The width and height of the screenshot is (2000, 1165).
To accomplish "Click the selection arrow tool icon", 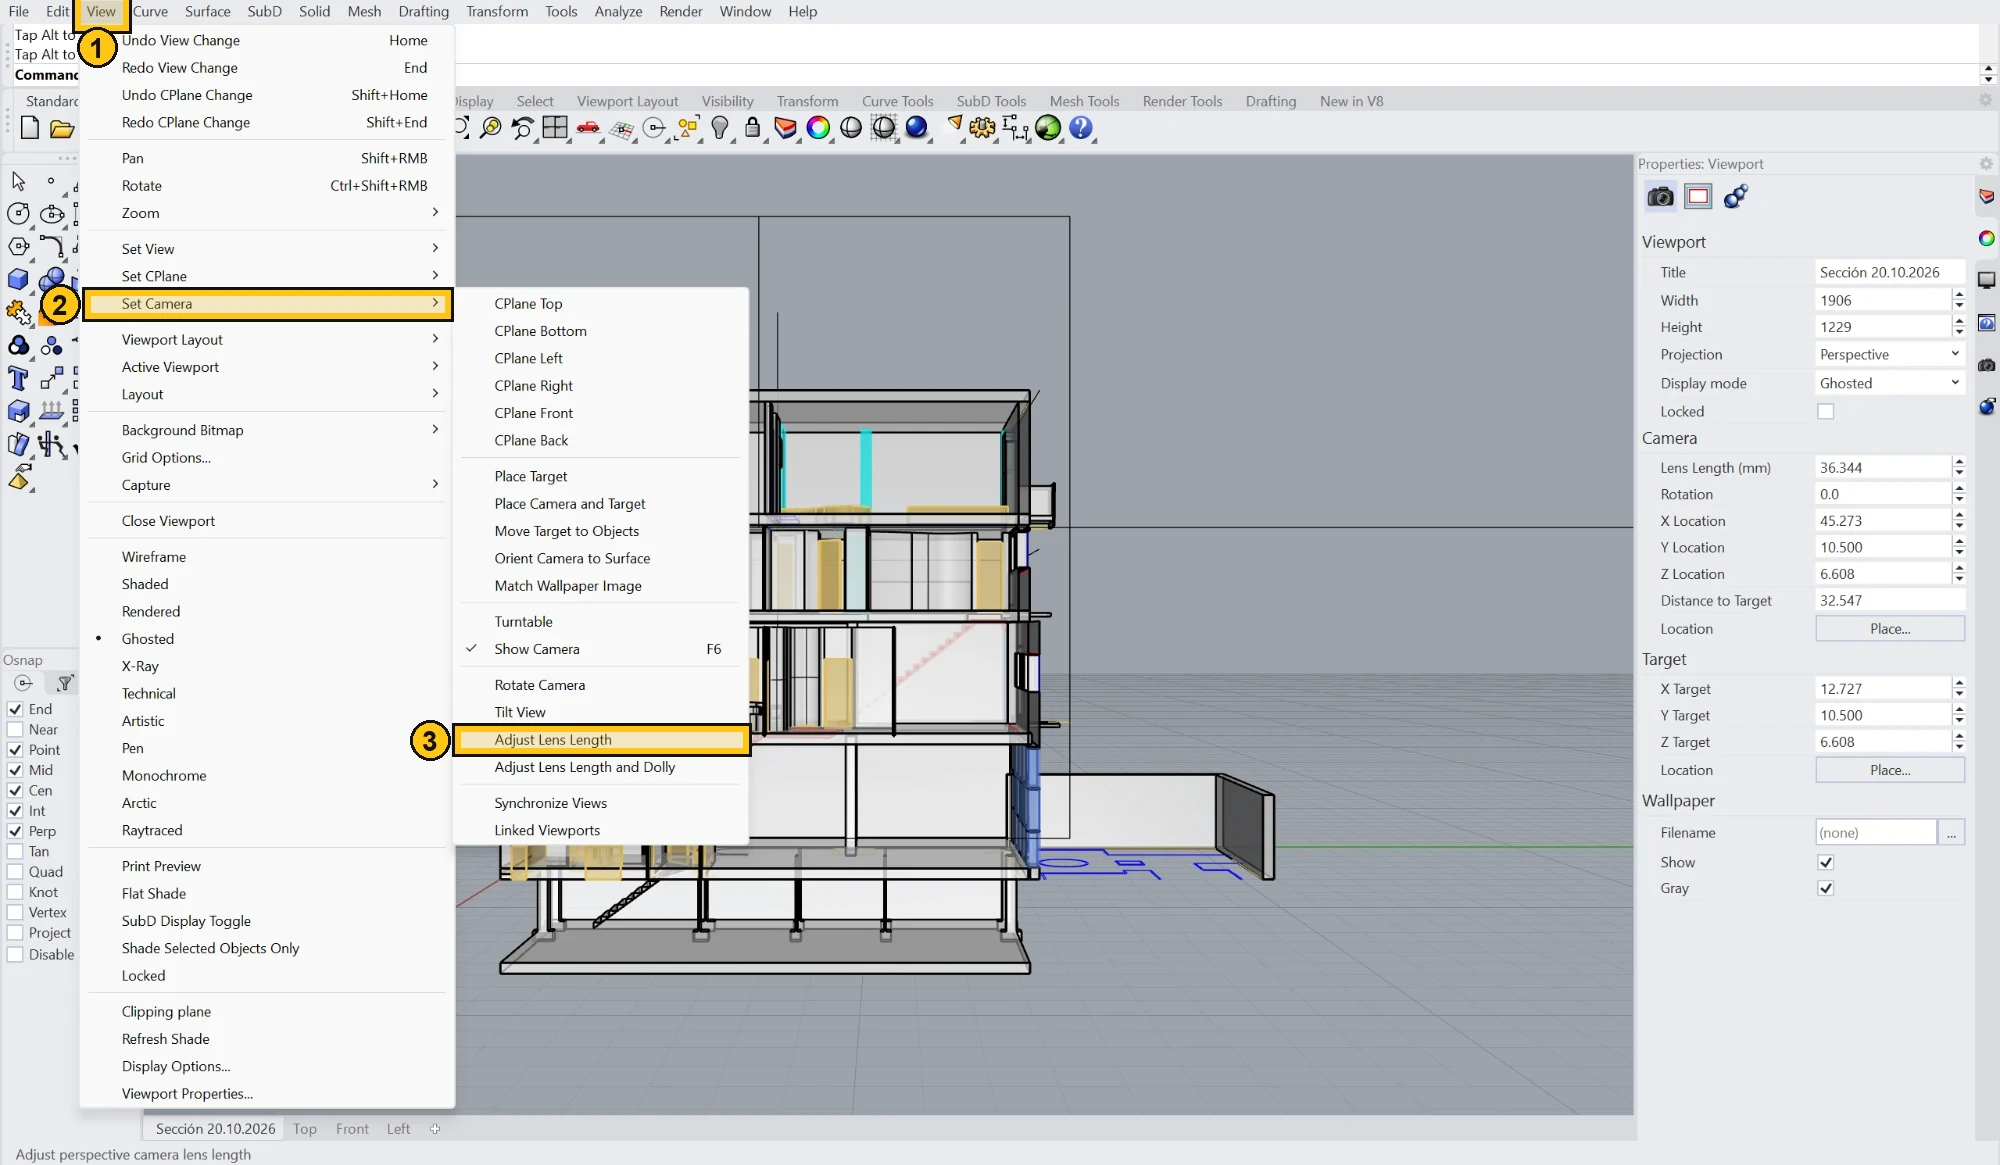I will [x=18, y=181].
